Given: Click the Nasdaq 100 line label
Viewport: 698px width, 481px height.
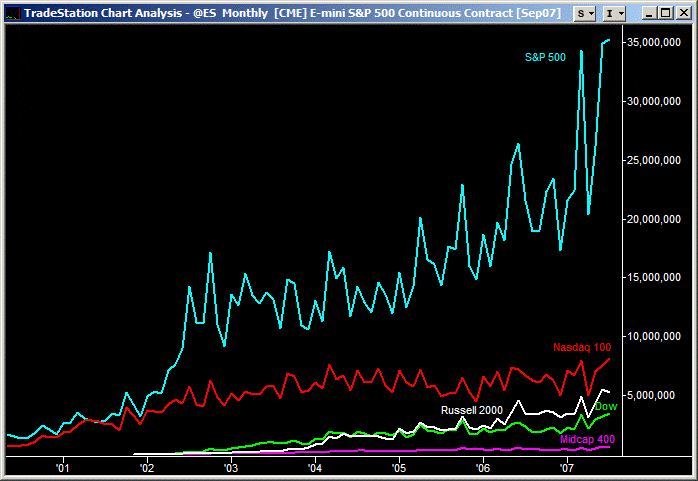Looking at the screenshot, I should coord(582,347).
